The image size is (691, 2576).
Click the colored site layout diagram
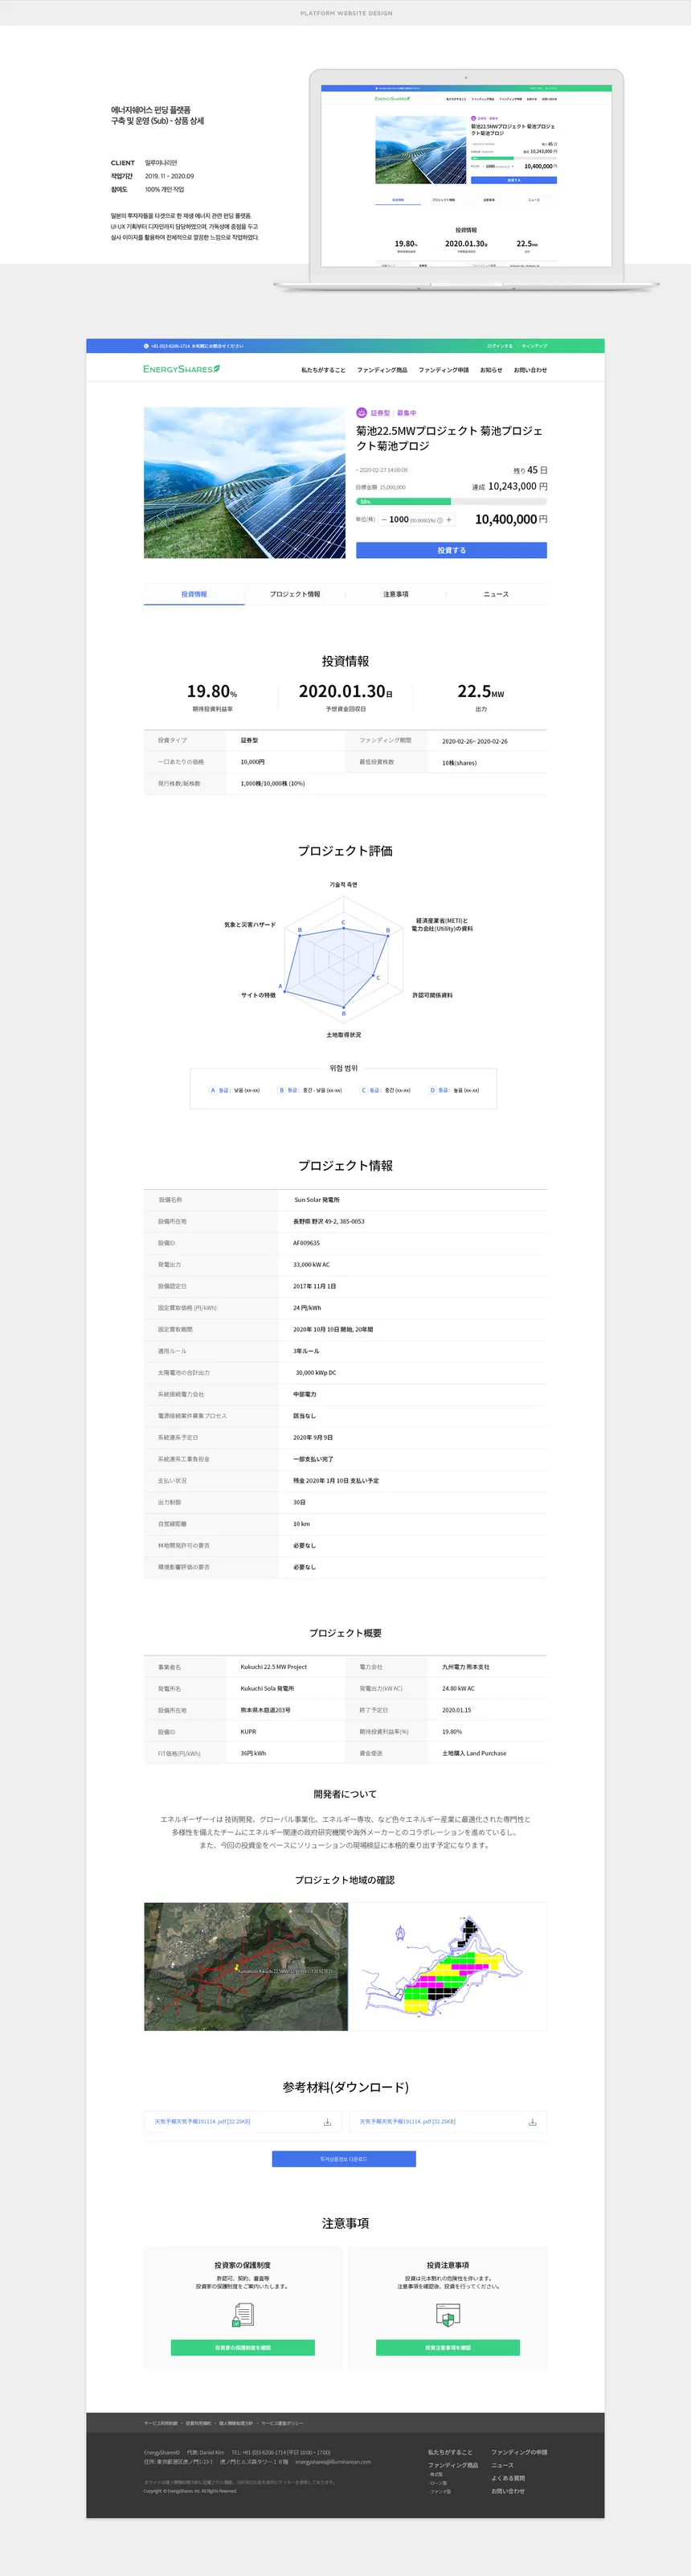(x=448, y=1966)
